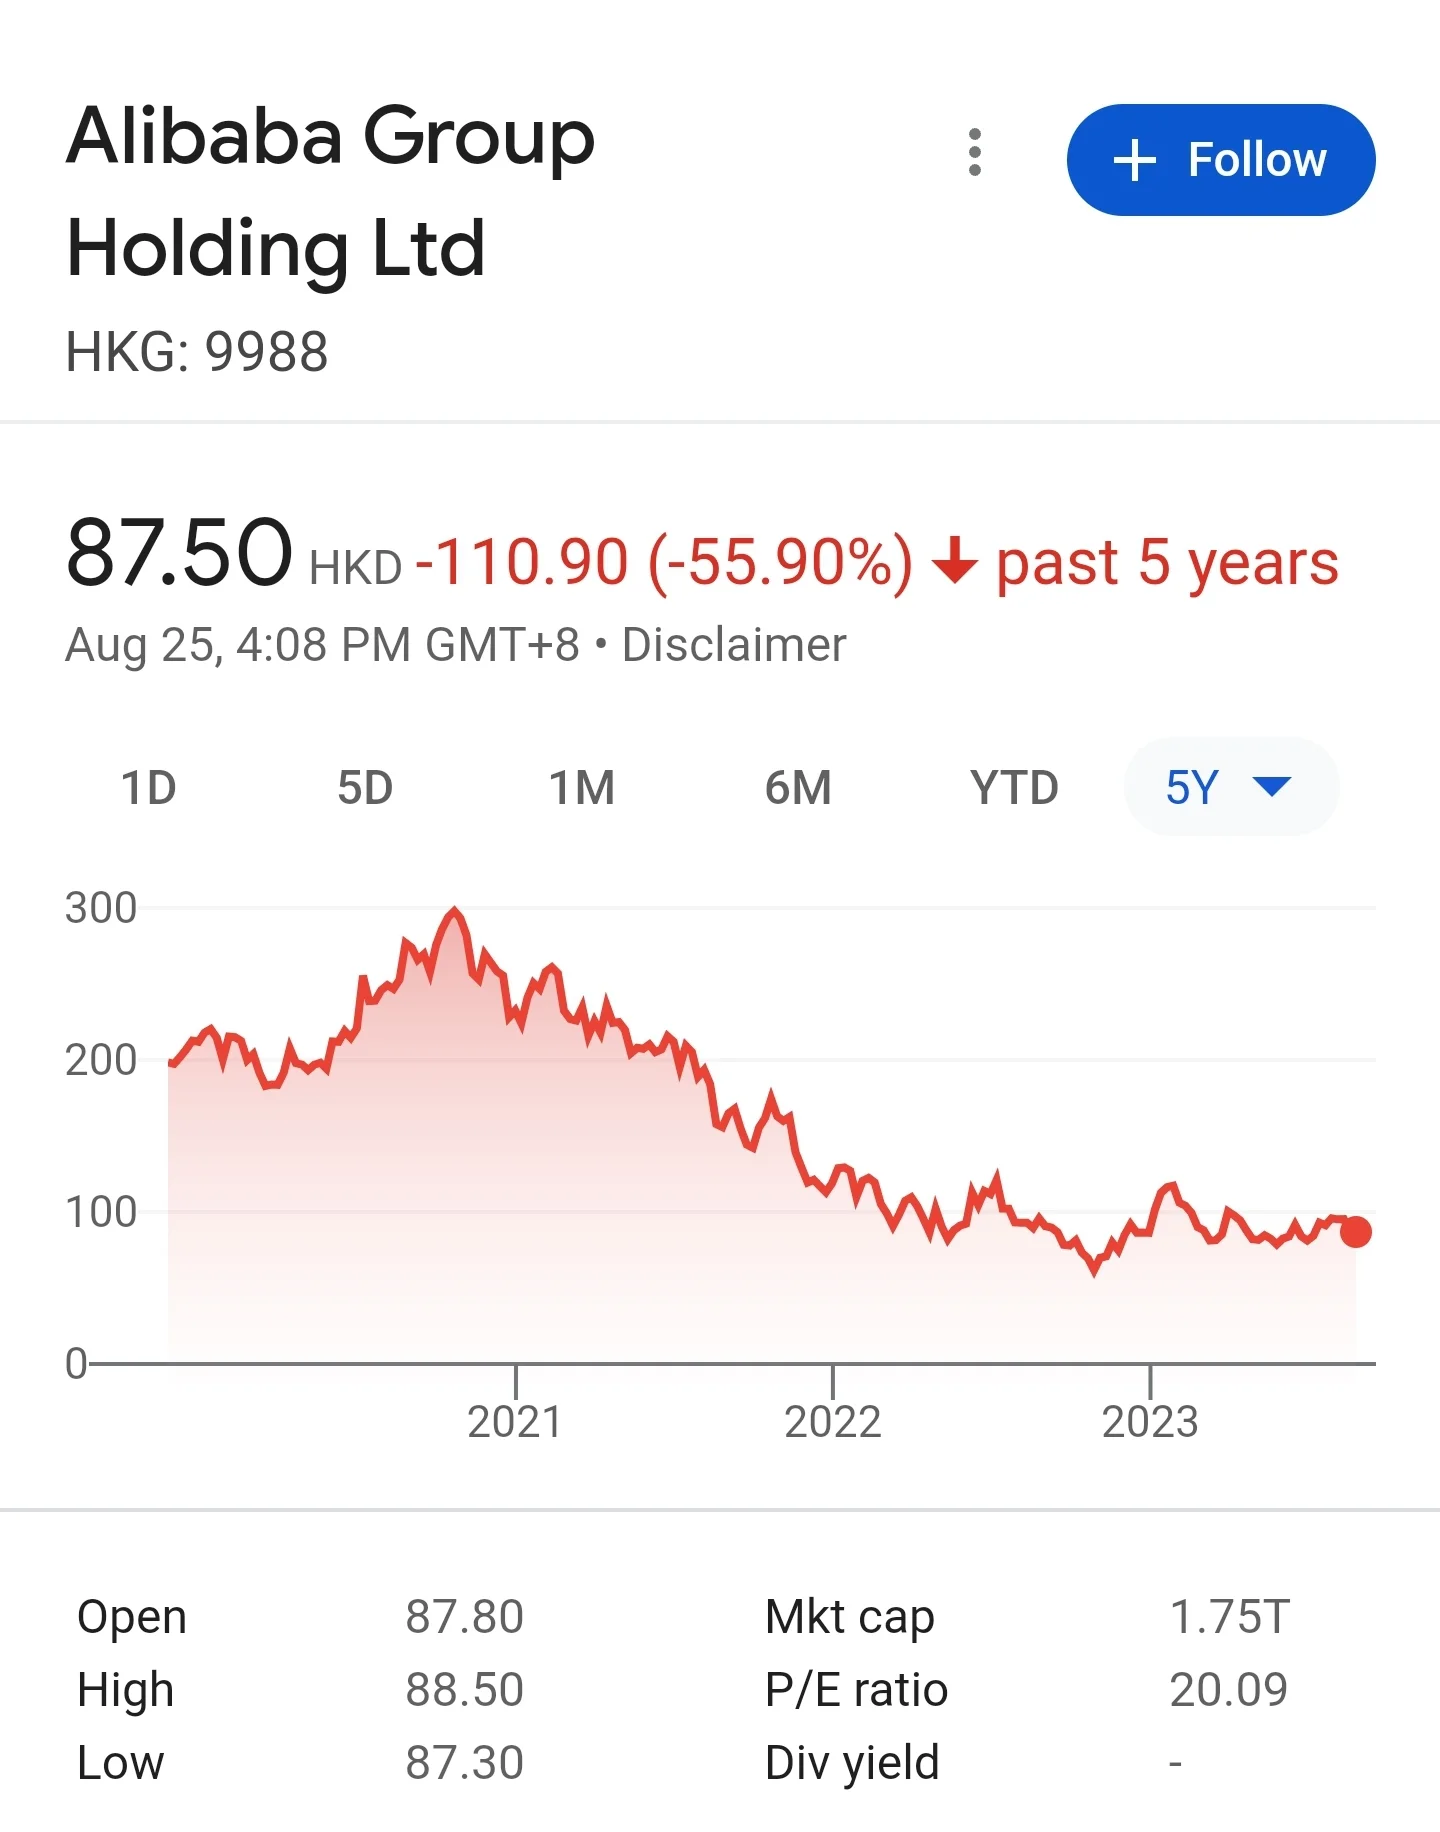
Task: Open the Disclaimer link
Action: point(734,645)
